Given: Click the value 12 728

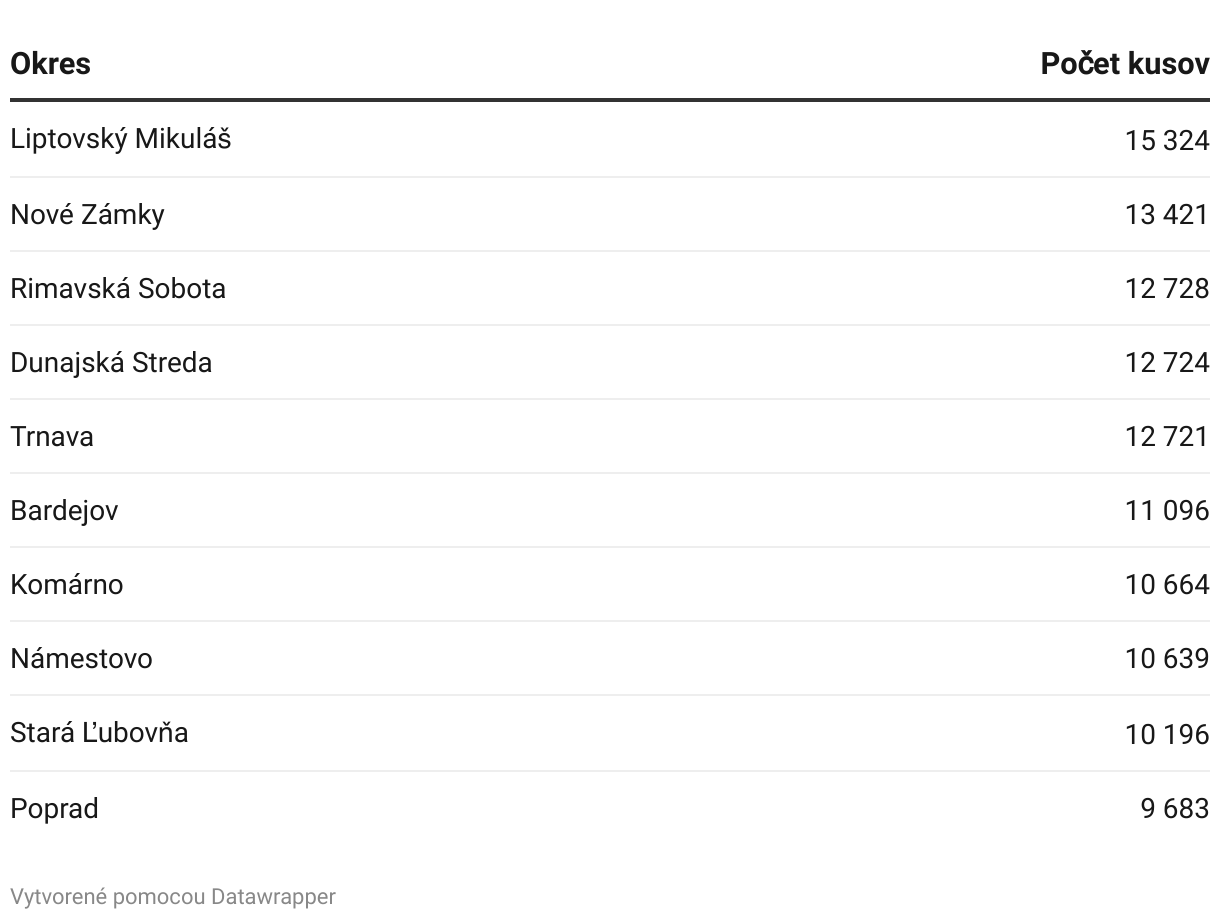Looking at the screenshot, I should (x=1166, y=289).
